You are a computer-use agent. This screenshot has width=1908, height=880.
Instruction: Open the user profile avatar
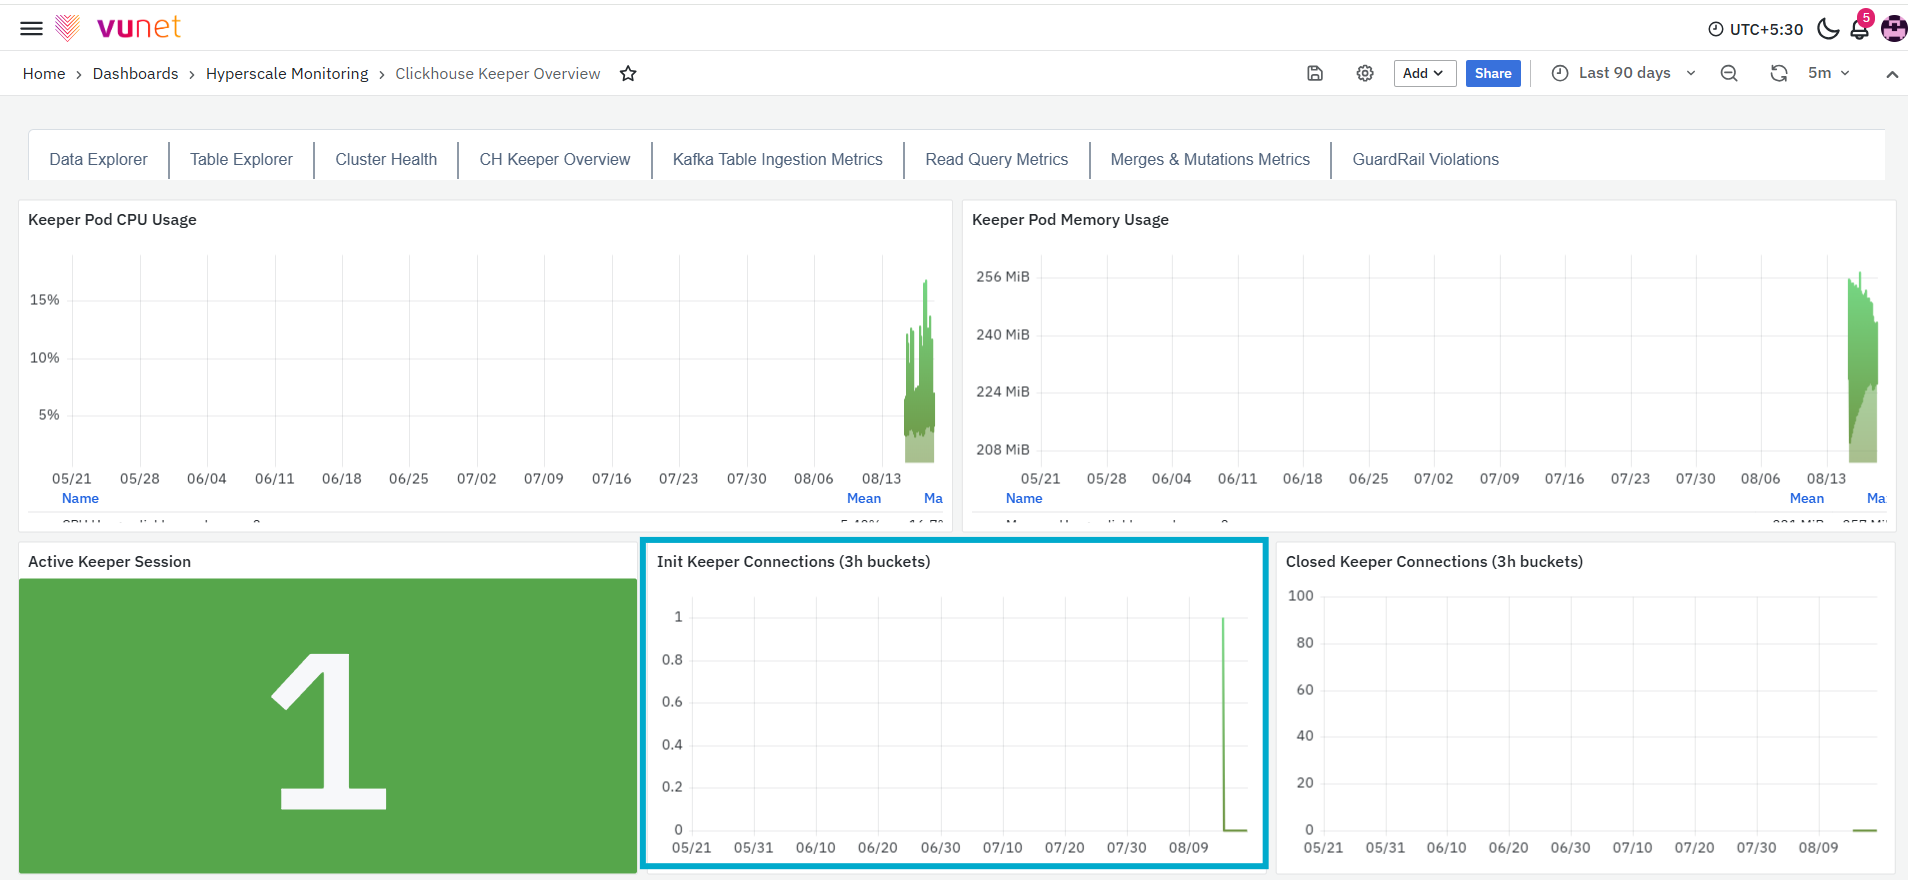click(1894, 28)
